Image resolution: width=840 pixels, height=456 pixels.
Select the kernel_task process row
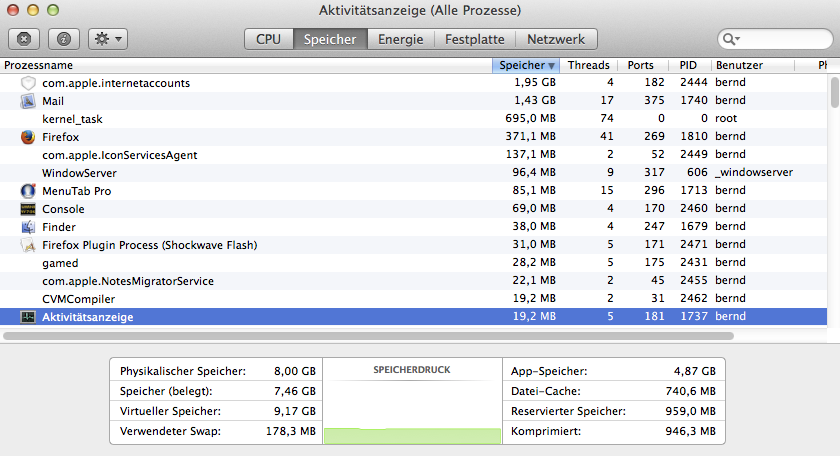pos(413,119)
